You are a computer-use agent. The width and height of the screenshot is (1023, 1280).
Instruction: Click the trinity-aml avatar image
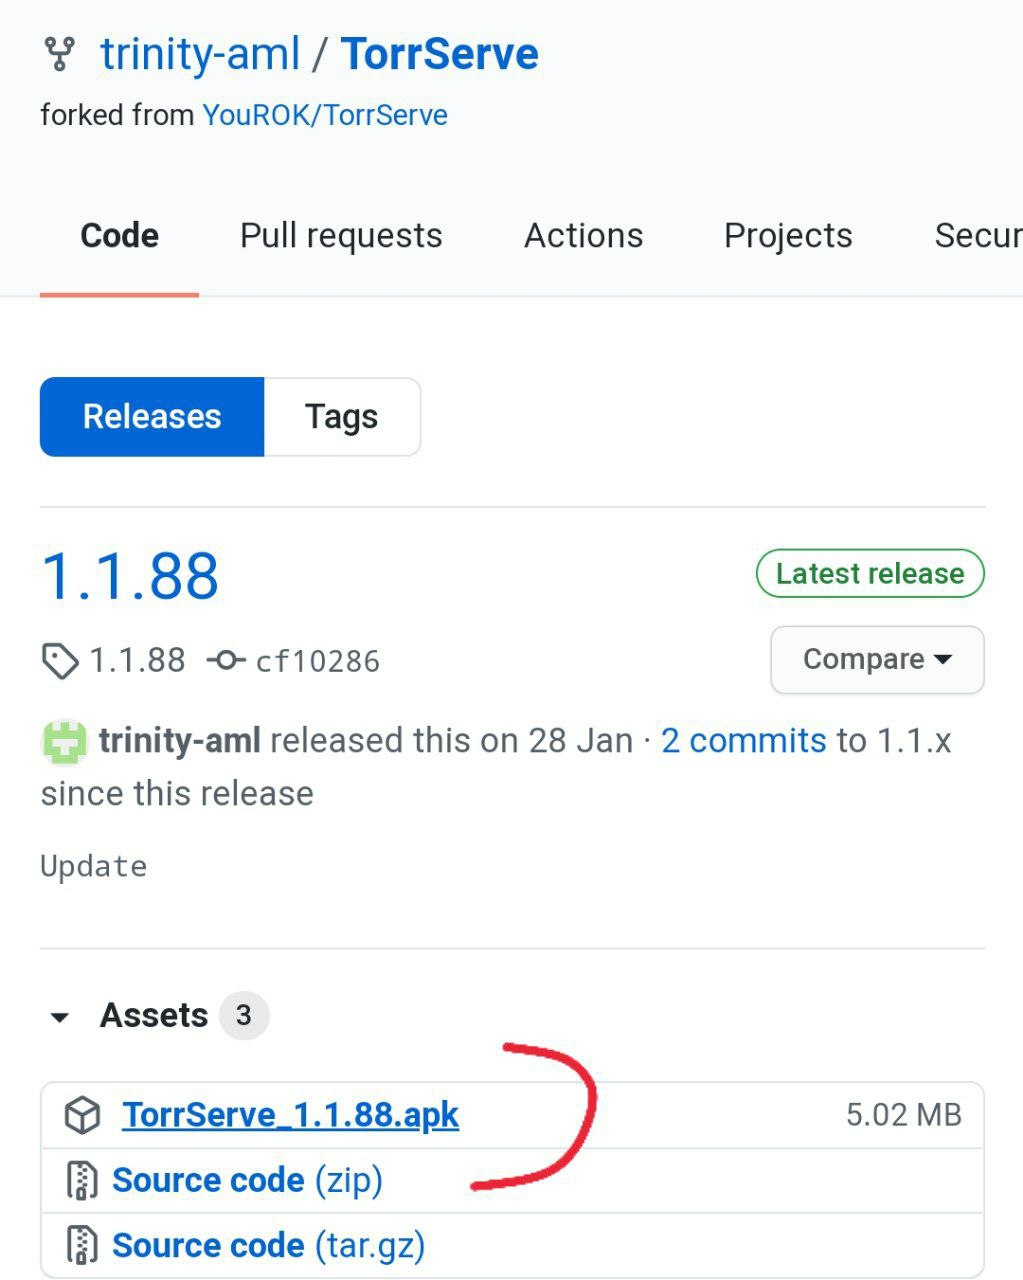click(65, 742)
